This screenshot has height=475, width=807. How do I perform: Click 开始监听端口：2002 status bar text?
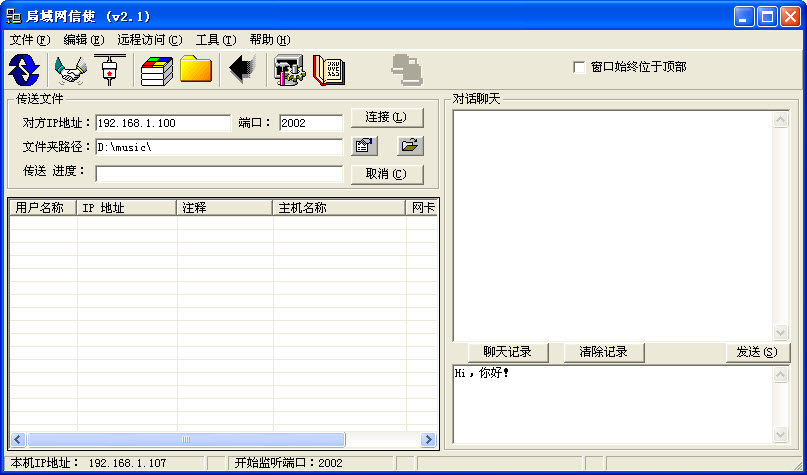(x=288, y=463)
